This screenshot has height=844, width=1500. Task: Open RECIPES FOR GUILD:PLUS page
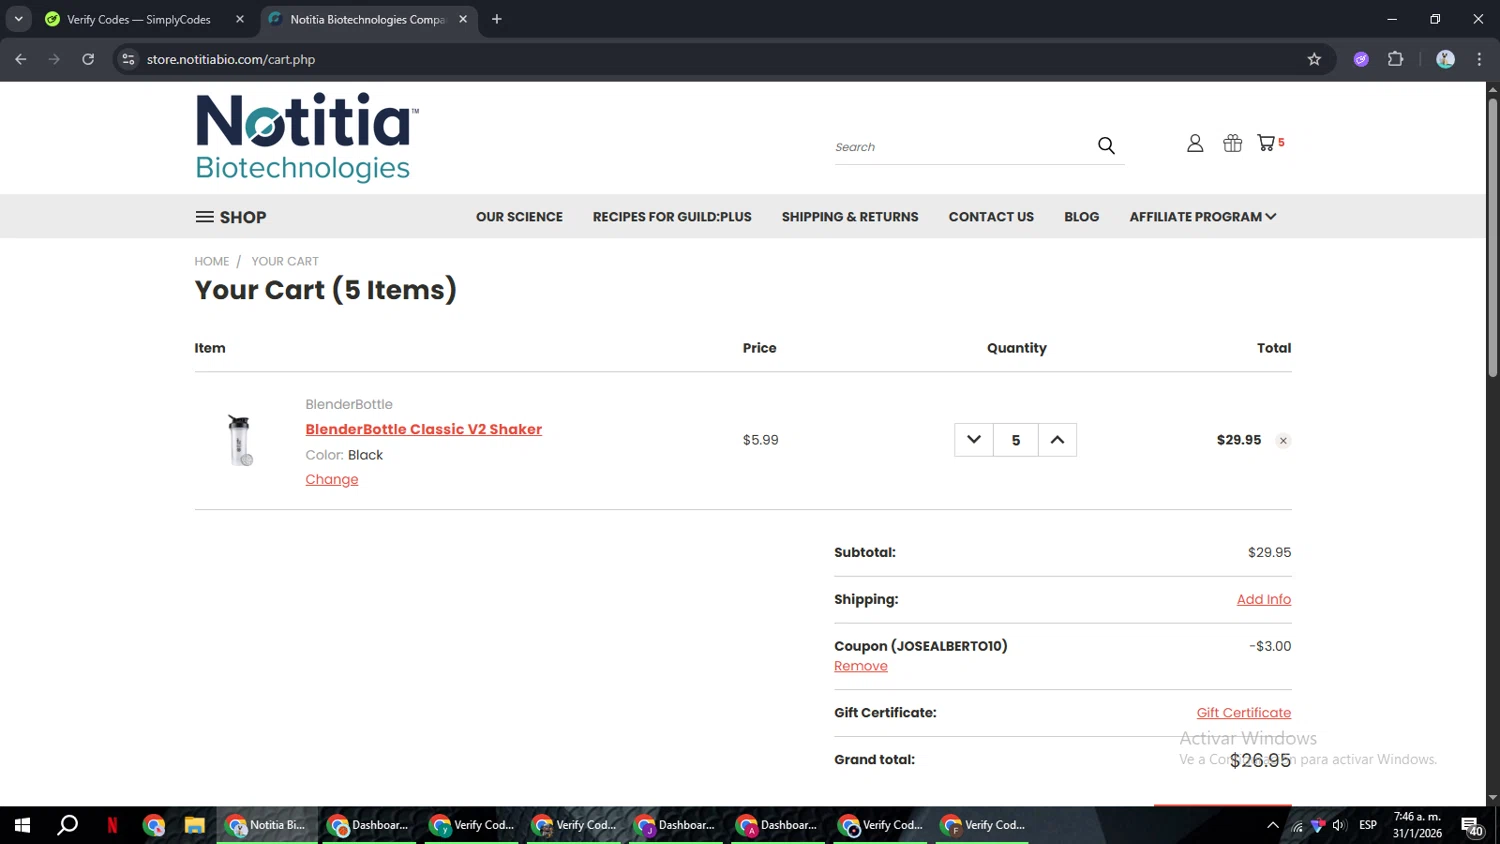click(672, 217)
